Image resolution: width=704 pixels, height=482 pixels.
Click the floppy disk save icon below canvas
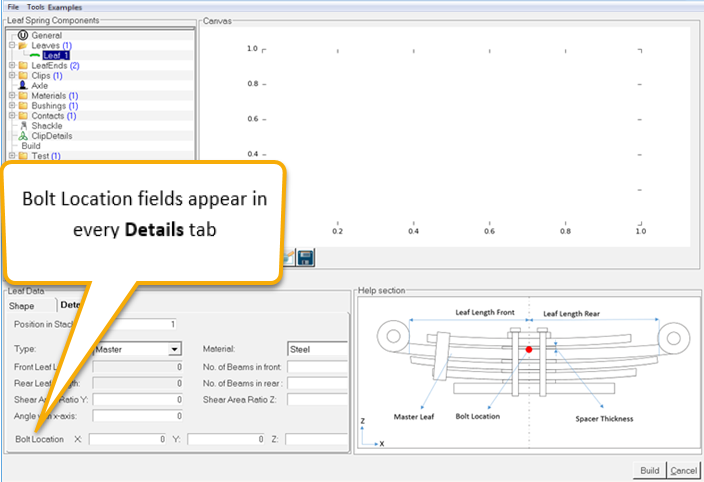[306, 258]
